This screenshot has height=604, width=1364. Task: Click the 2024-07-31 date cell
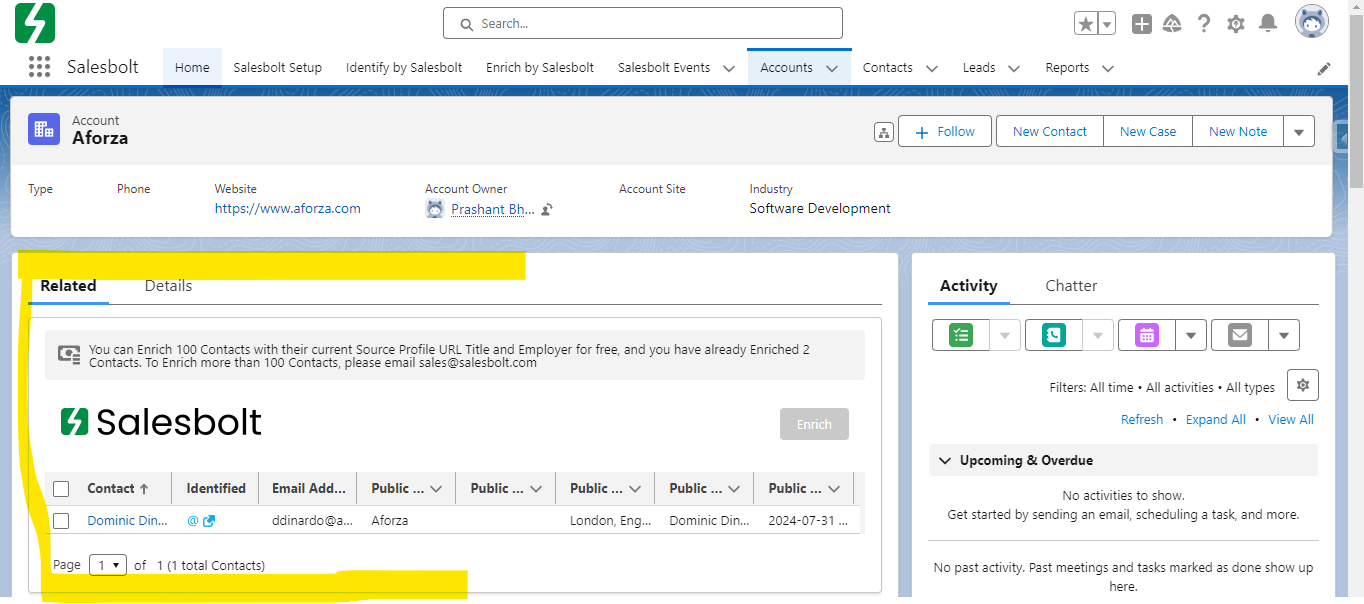[806, 521]
